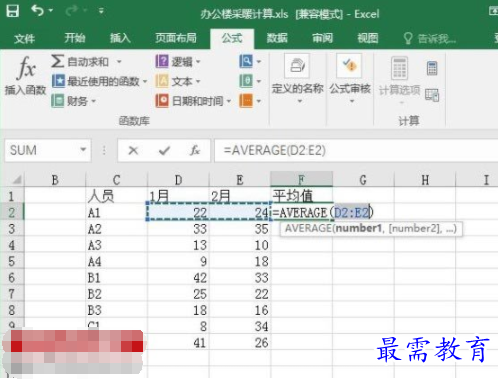This screenshot has height=381, width=498.
Task: Click the cell with value 41
Action: [178, 343]
